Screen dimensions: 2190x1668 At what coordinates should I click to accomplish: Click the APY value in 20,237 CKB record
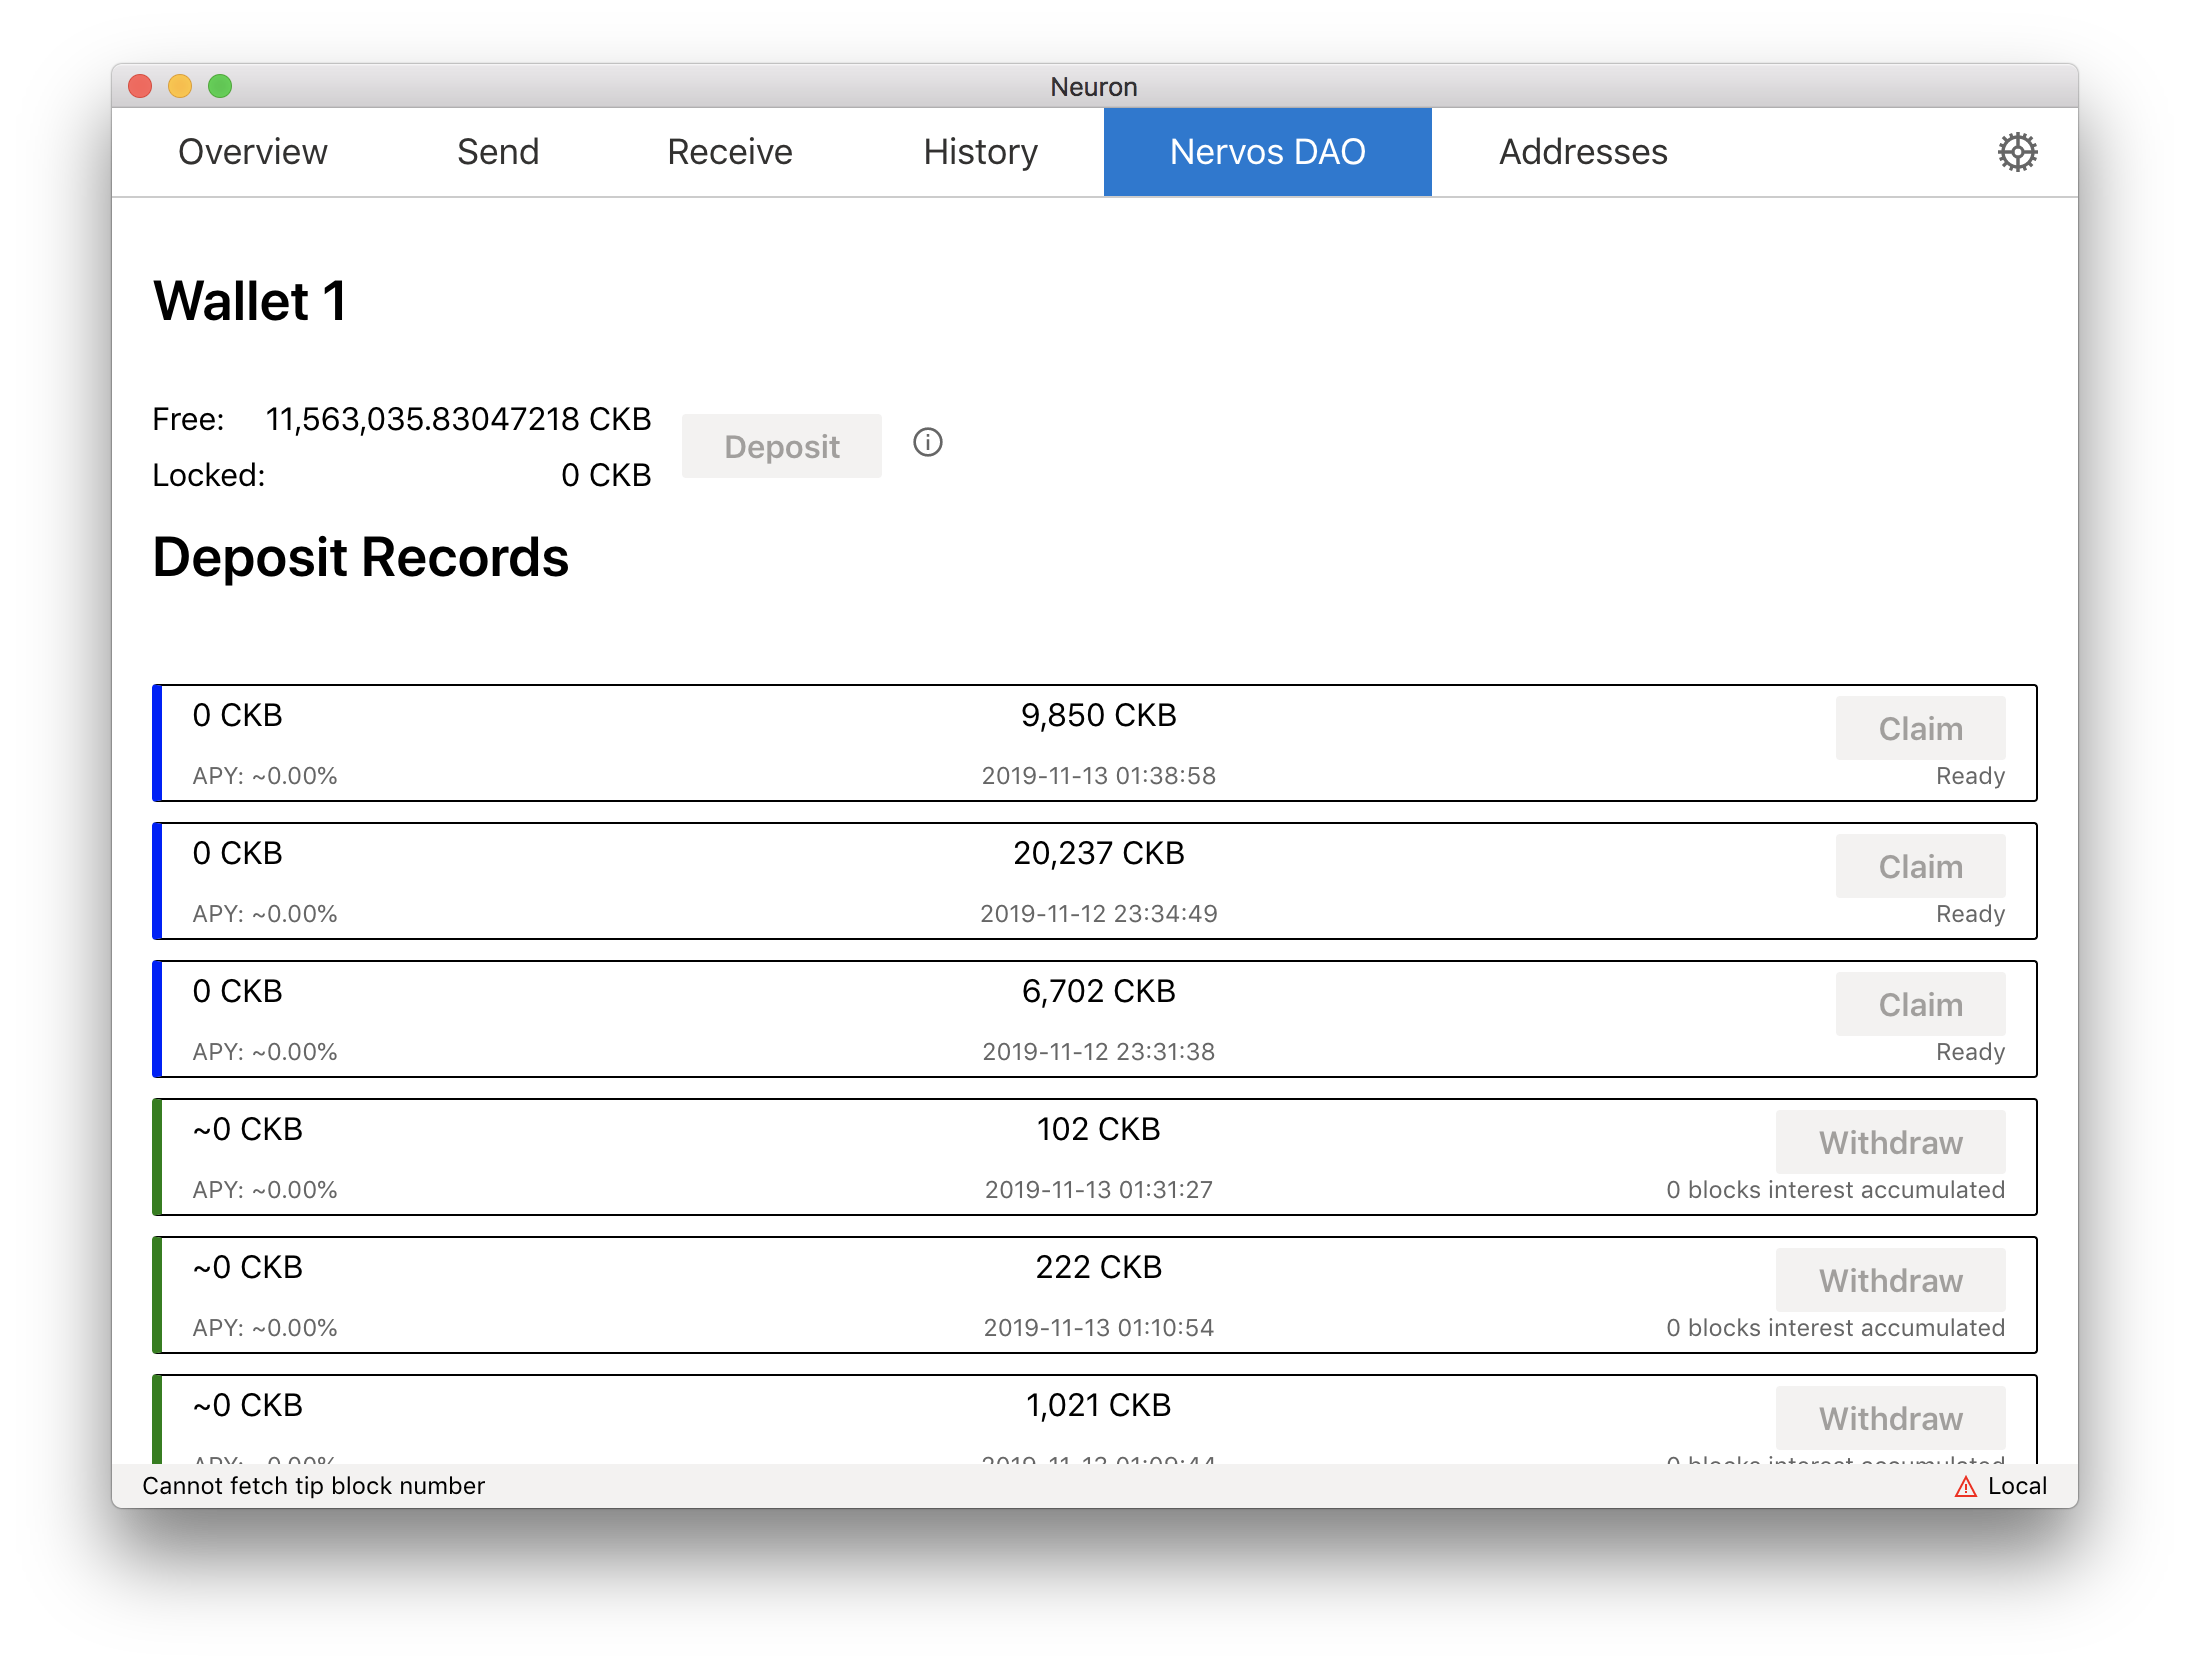[x=265, y=914]
